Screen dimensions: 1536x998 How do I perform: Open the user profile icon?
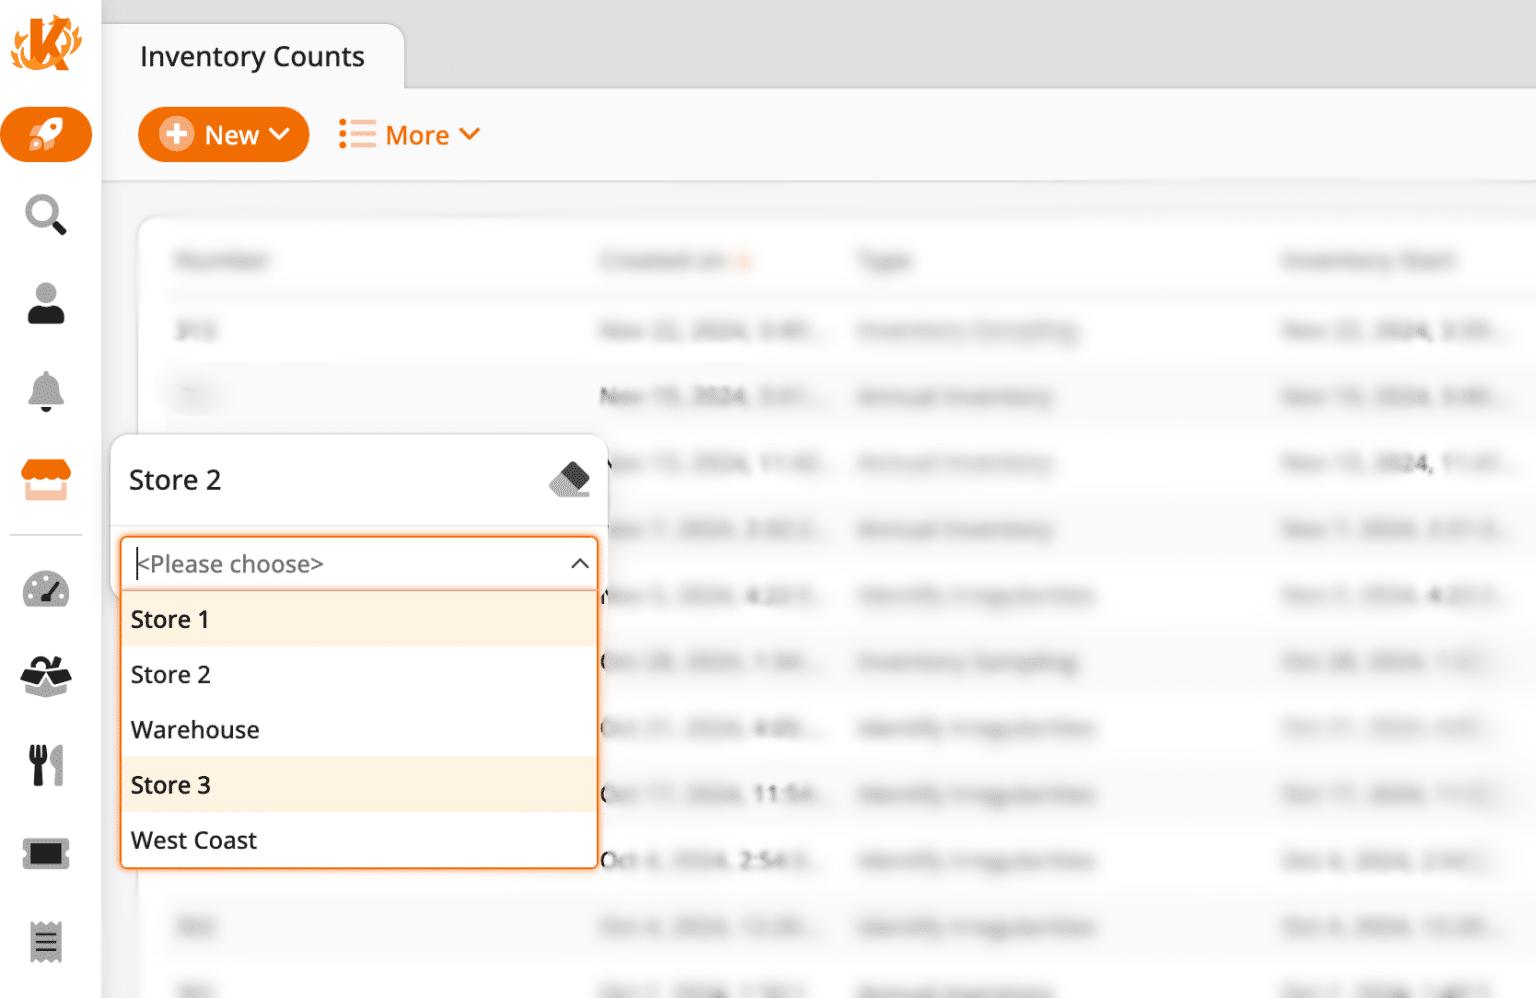pos(46,304)
